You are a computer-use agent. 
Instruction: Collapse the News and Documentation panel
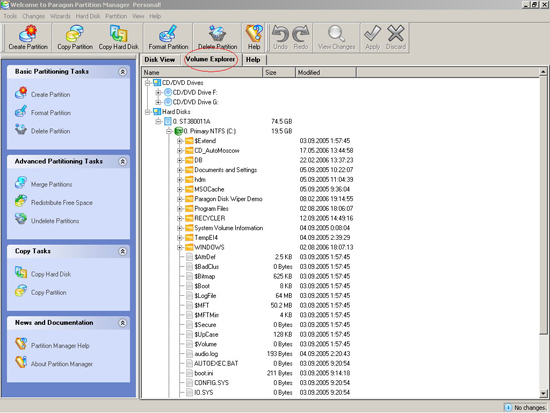[x=122, y=323]
